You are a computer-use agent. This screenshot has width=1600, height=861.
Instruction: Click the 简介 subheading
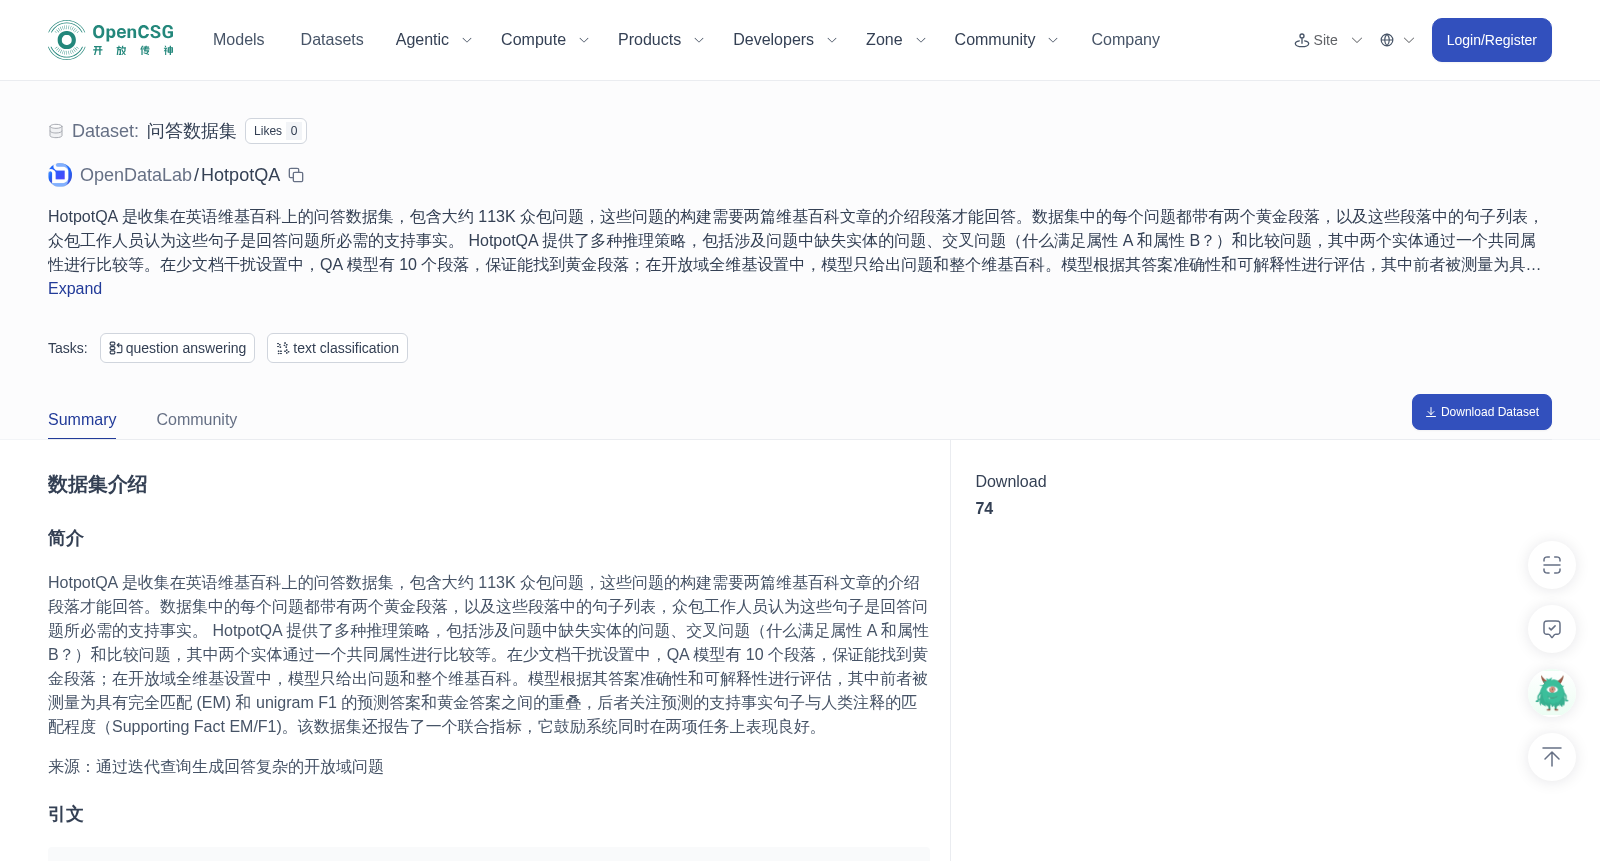[66, 538]
